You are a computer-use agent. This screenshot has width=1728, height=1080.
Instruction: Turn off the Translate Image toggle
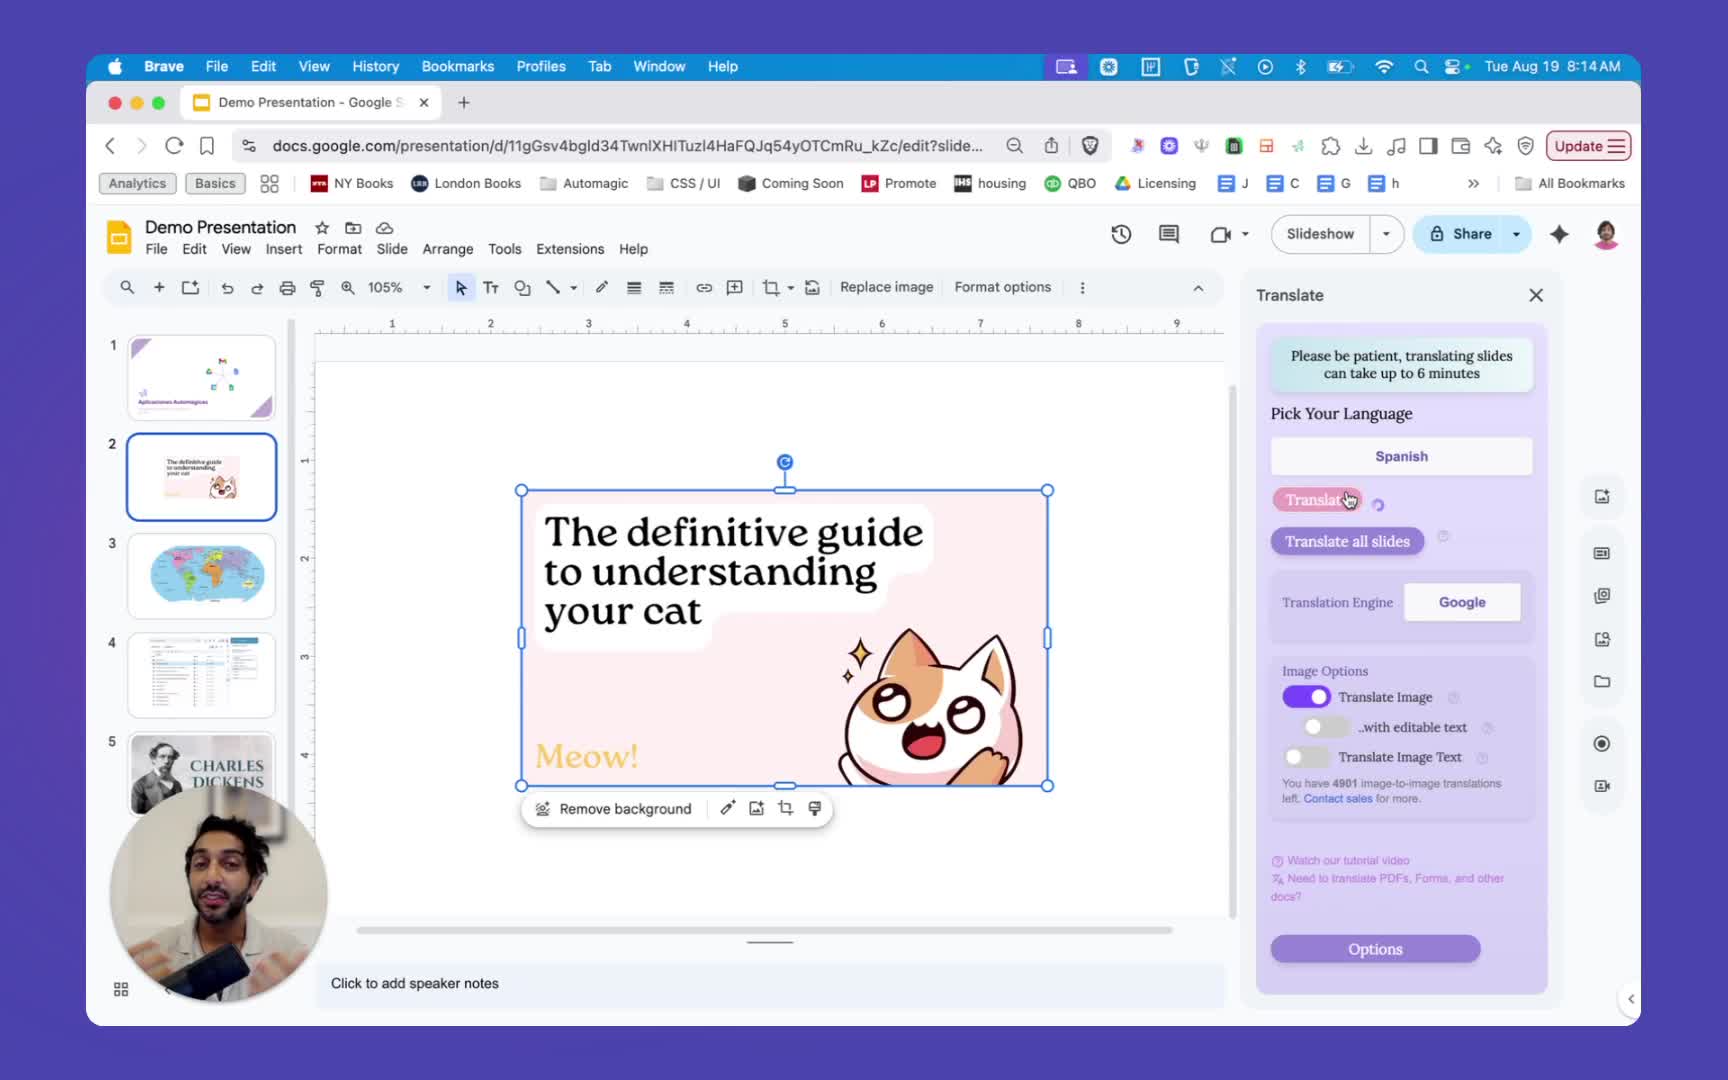[1306, 697]
